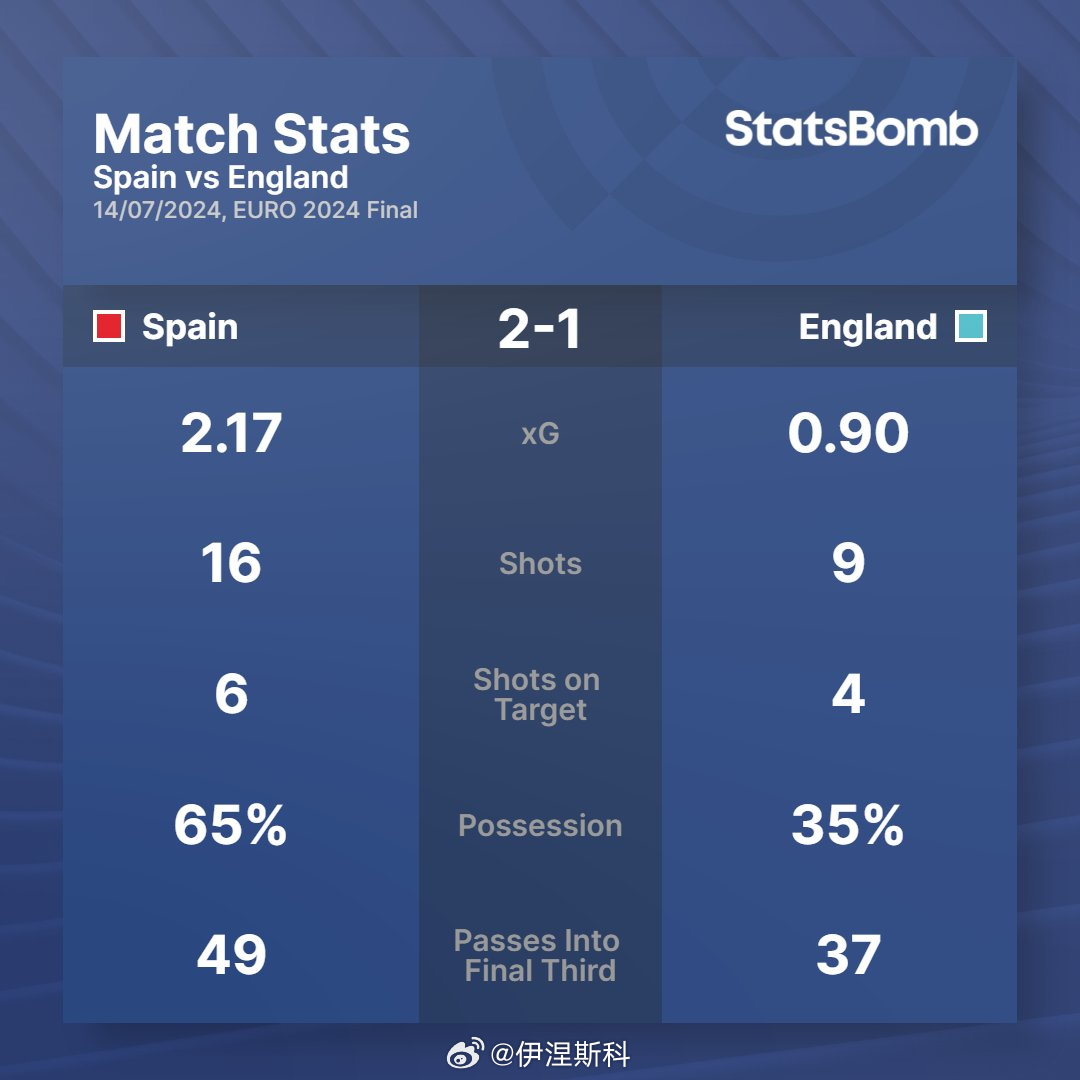This screenshot has width=1080, height=1080.
Task: Click the Shots row label
Action: click(x=540, y=564)
